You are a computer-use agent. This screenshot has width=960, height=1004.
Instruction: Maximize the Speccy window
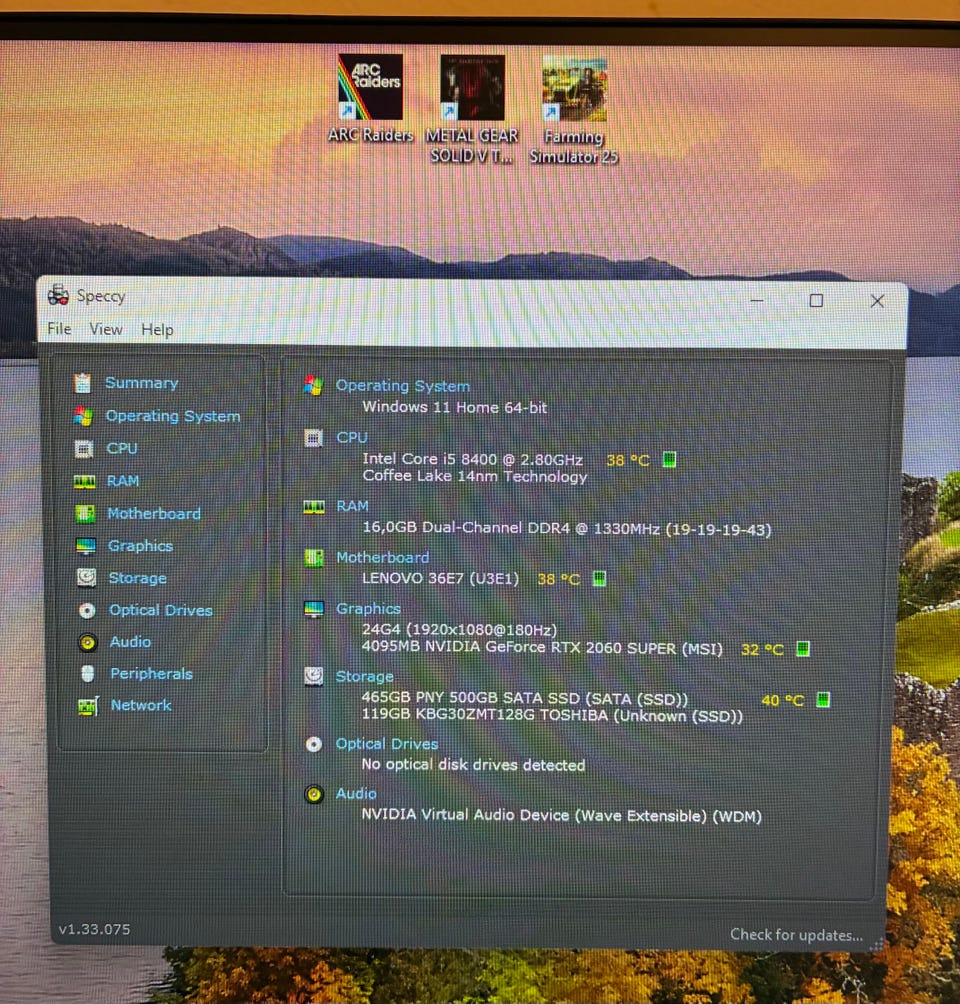pos(816,300)
